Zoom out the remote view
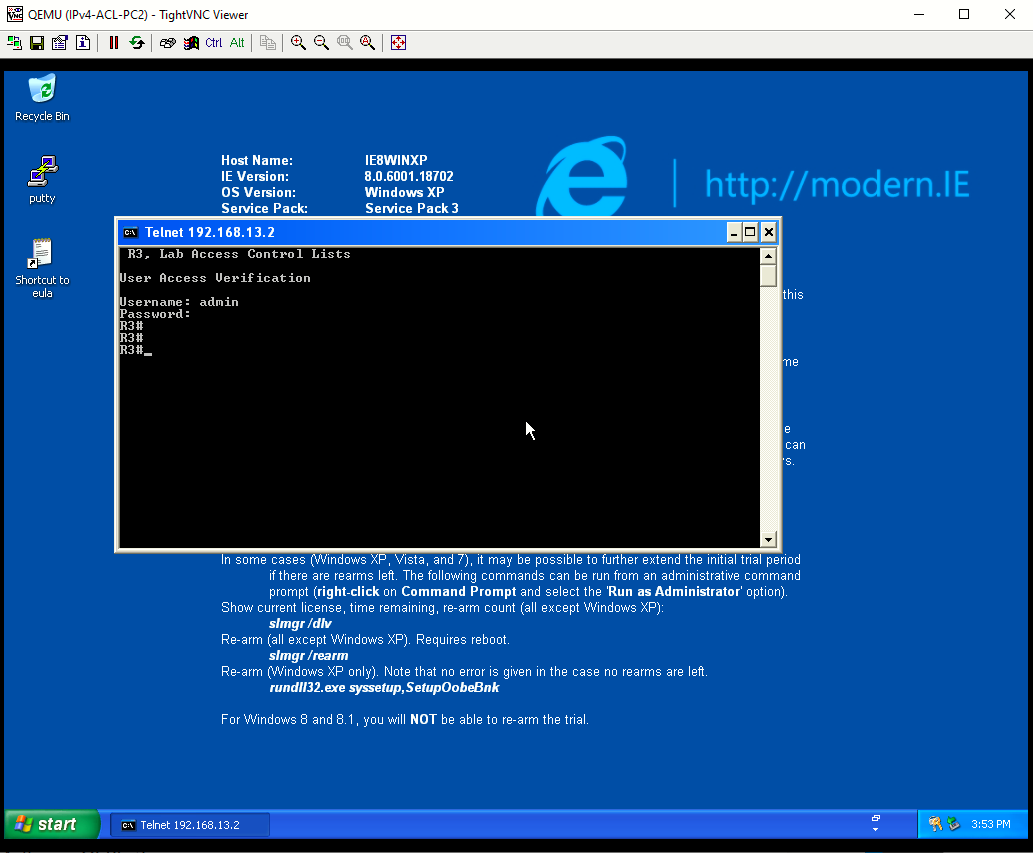Screen dimensions: 1033x853 (x=321, y=43)
